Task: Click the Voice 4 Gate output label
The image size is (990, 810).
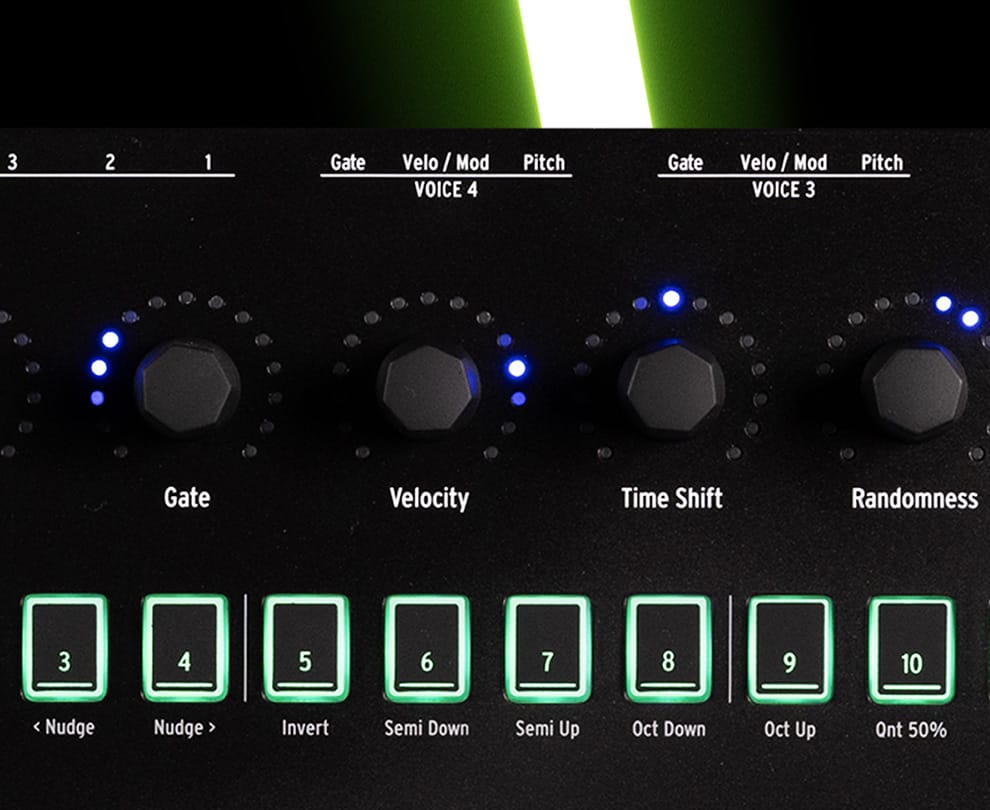Action: tap(348, 162)
